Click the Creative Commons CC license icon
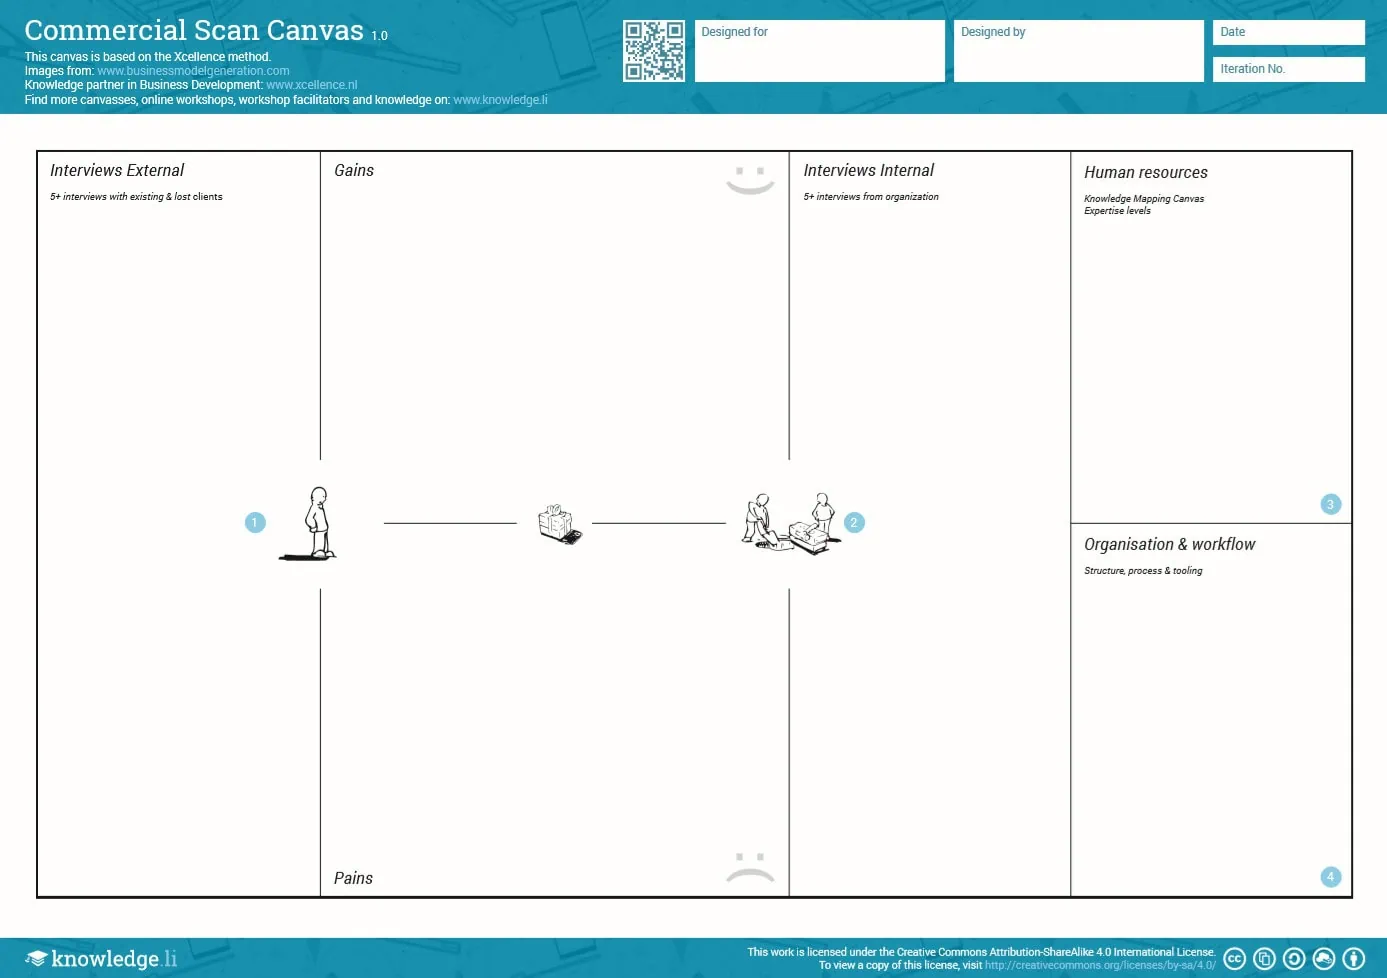 coord(1235,959)
